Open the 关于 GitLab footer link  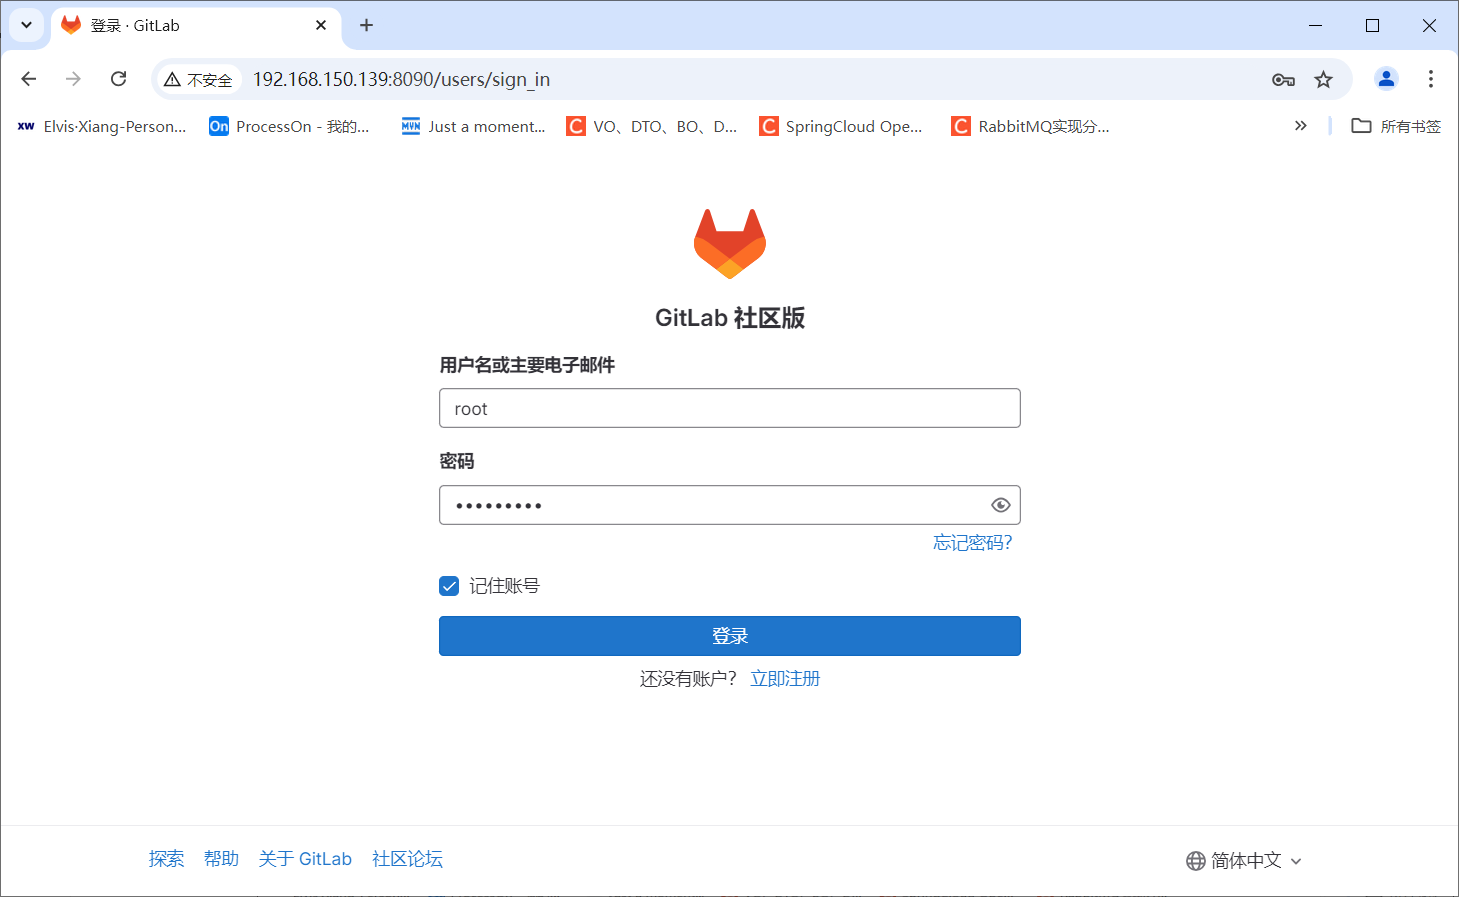coord(305,859)
